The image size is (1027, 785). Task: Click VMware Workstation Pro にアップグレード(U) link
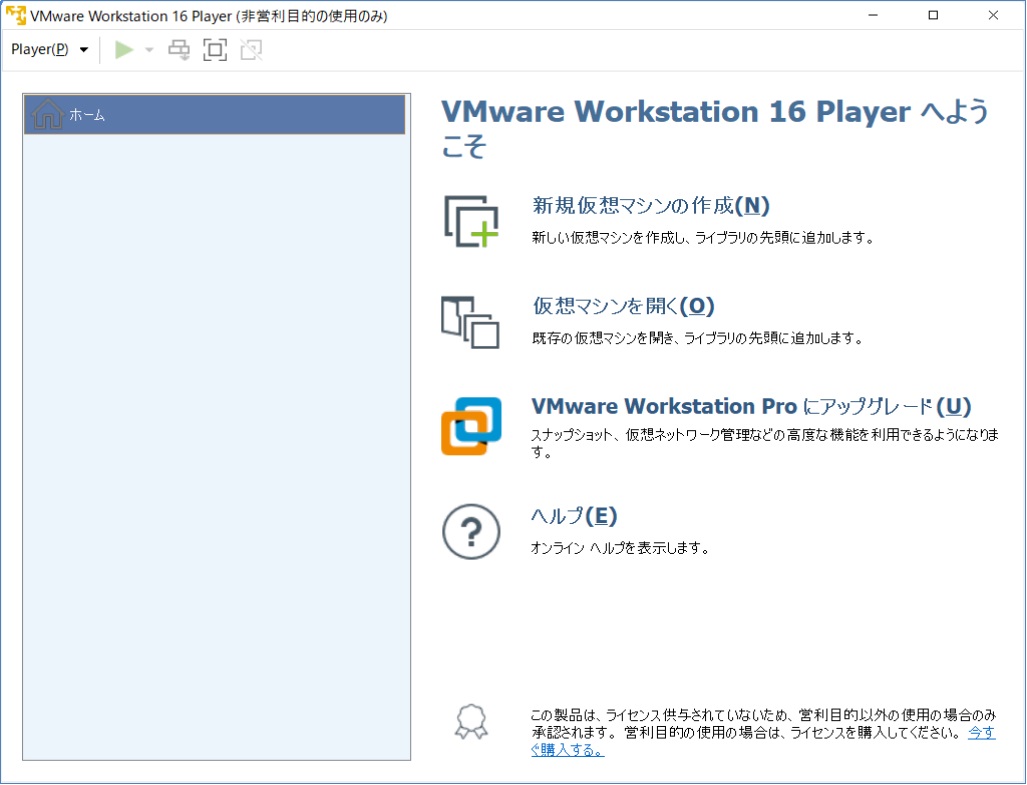[748, 407]
